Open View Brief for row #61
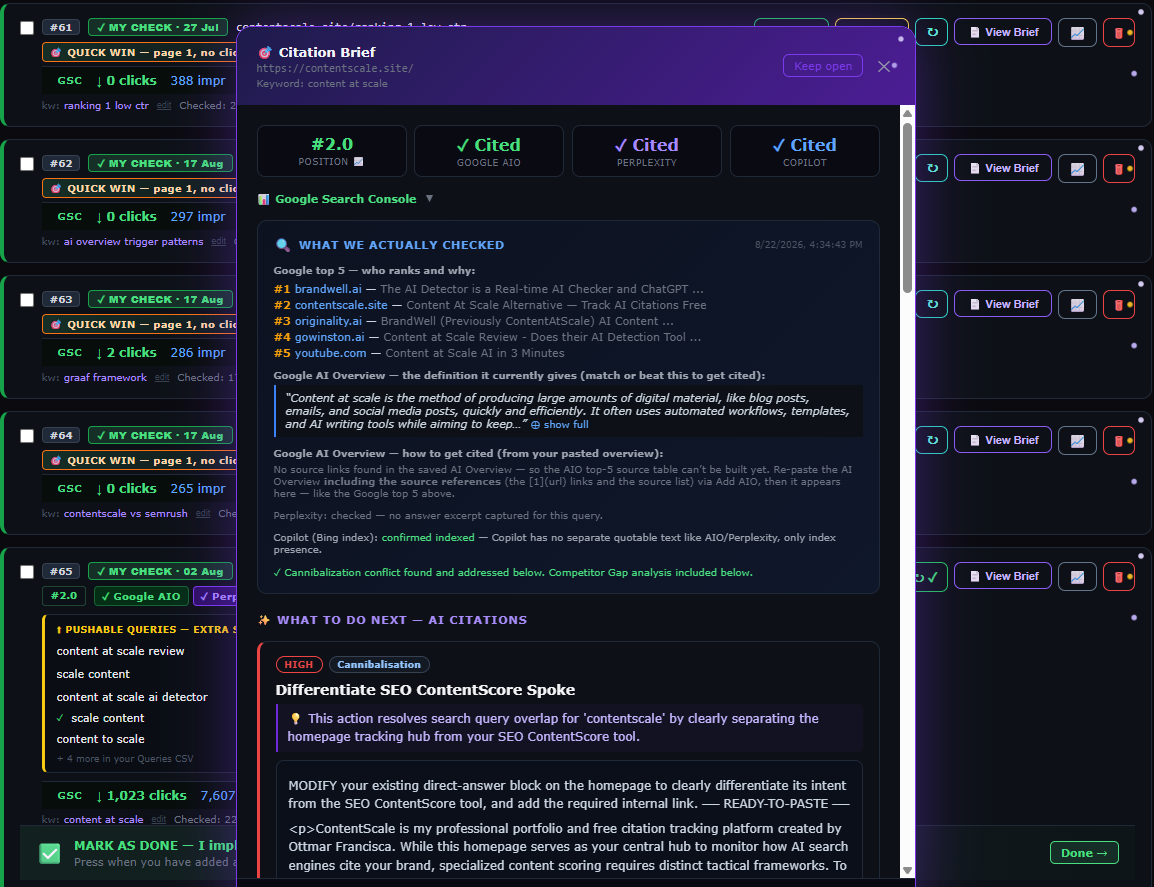Screen dimensions: 1154x887 pyautogui.click(x=1002, y=32)
